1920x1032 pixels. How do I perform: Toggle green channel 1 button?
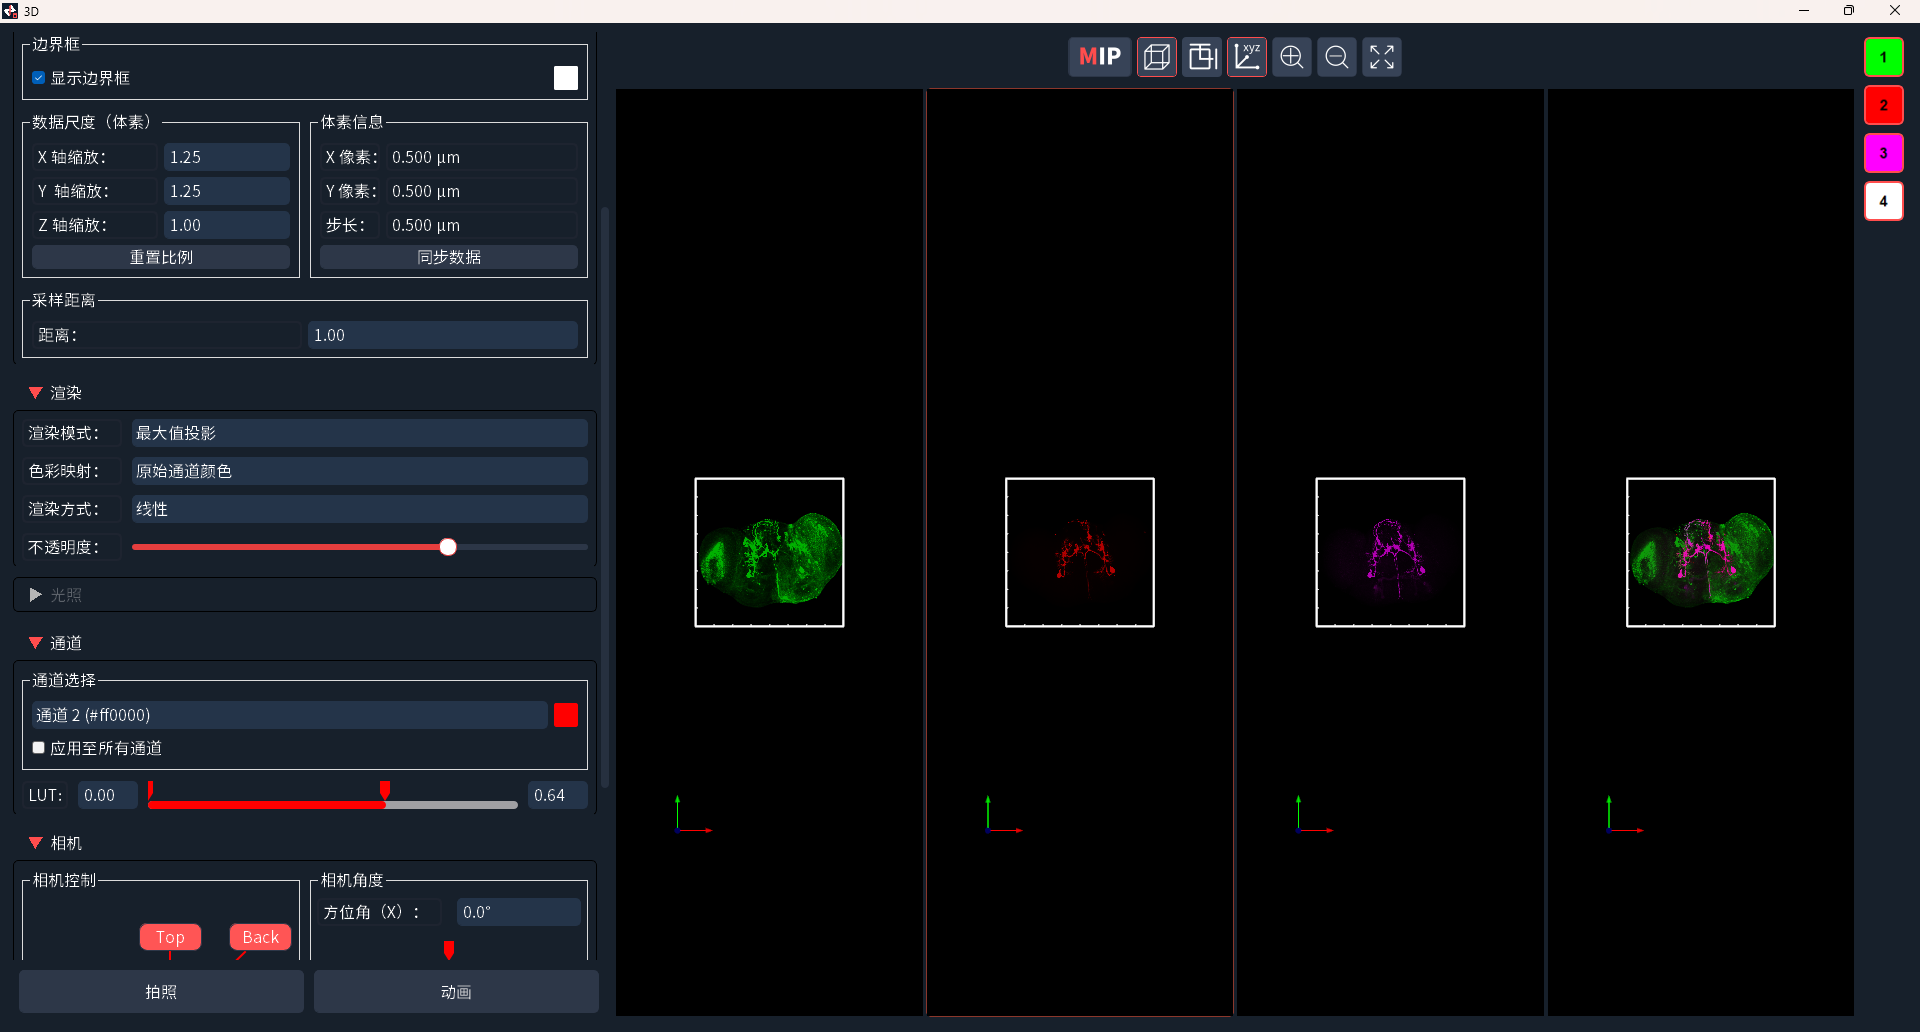tap(1884, 57)
